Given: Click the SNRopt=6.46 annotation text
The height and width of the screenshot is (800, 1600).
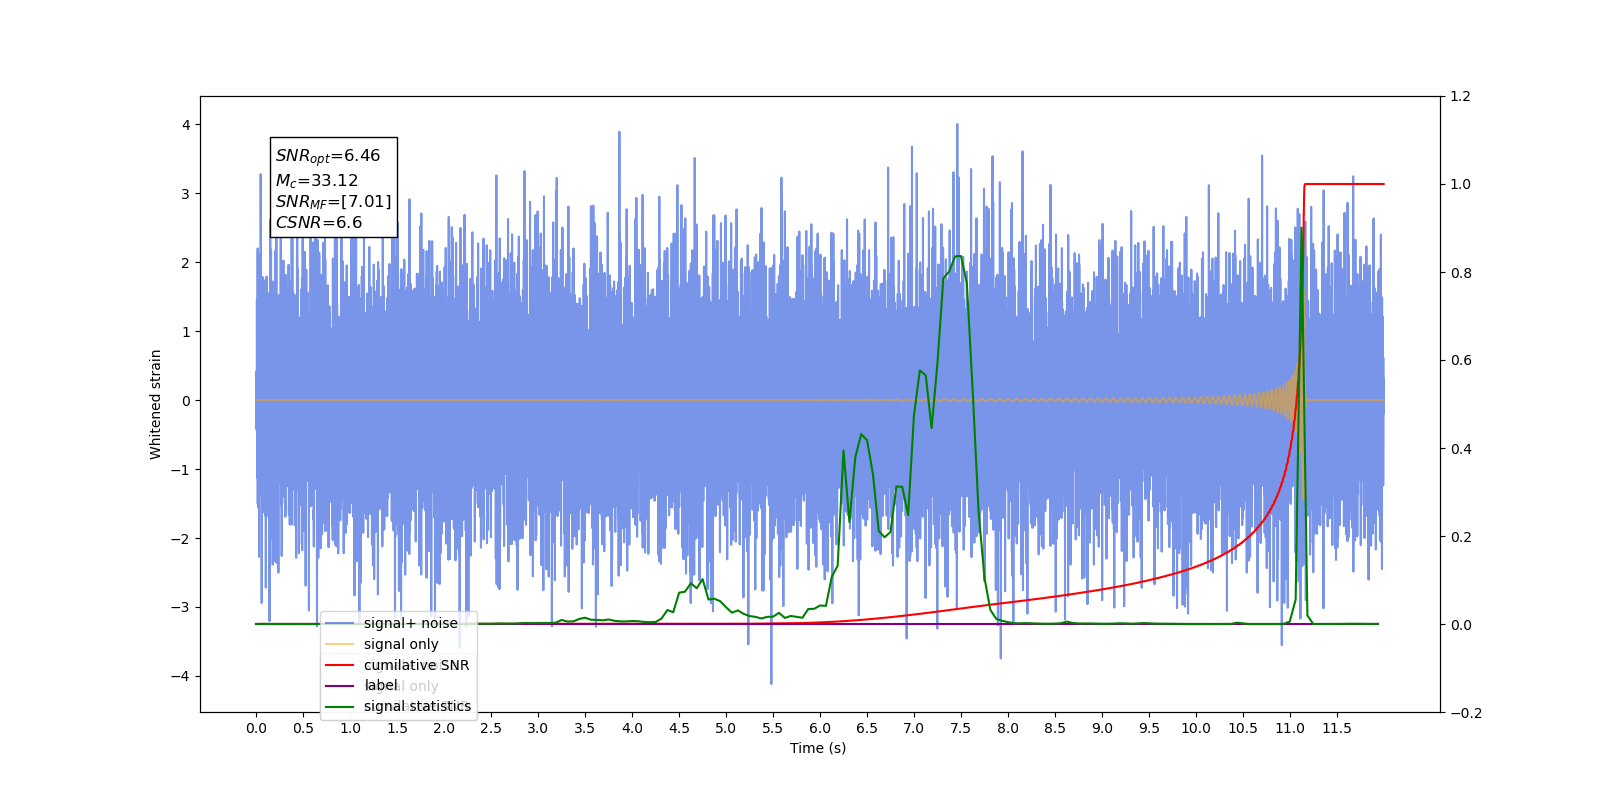Looking at the screenshot, I should [x=328, y=156].
